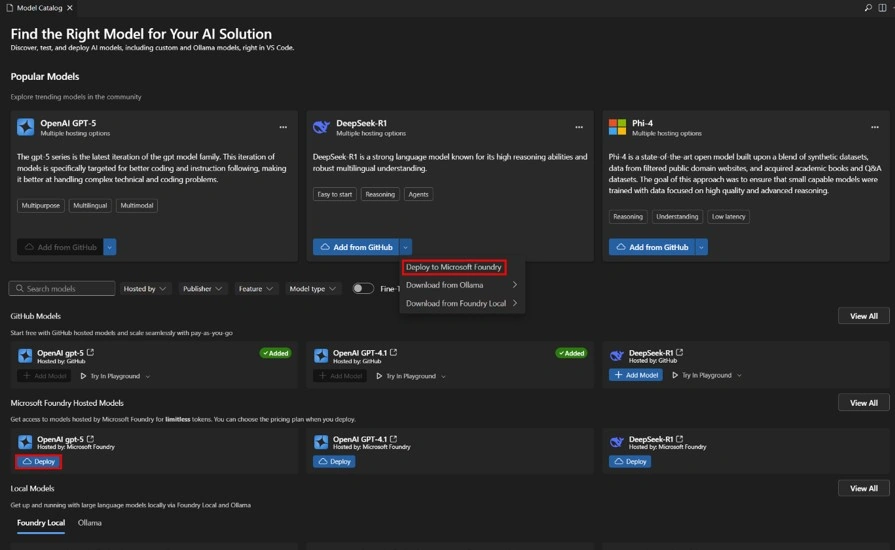Open the Publisher filter dropdown
The width and height of the screenshot is (895, 550).
pyautogui.click(x=202, y=289)
